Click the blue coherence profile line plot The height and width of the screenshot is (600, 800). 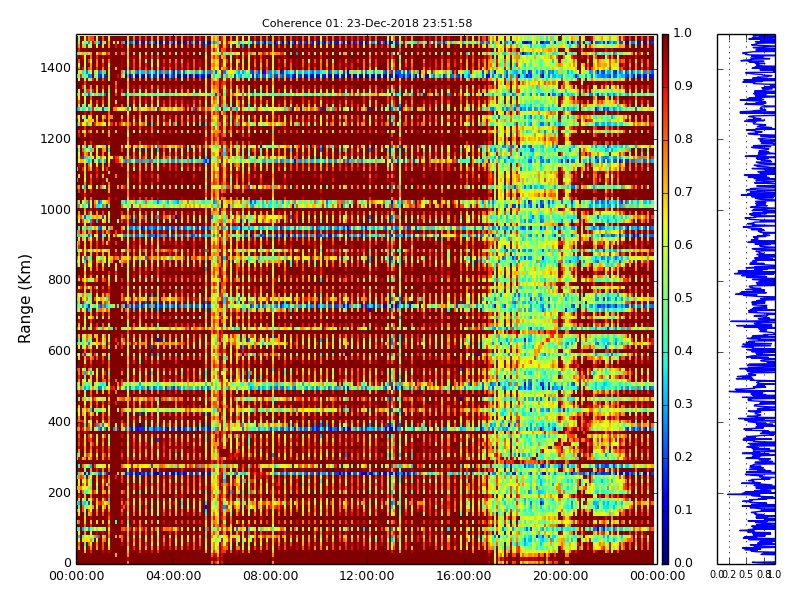pos(746,299)
